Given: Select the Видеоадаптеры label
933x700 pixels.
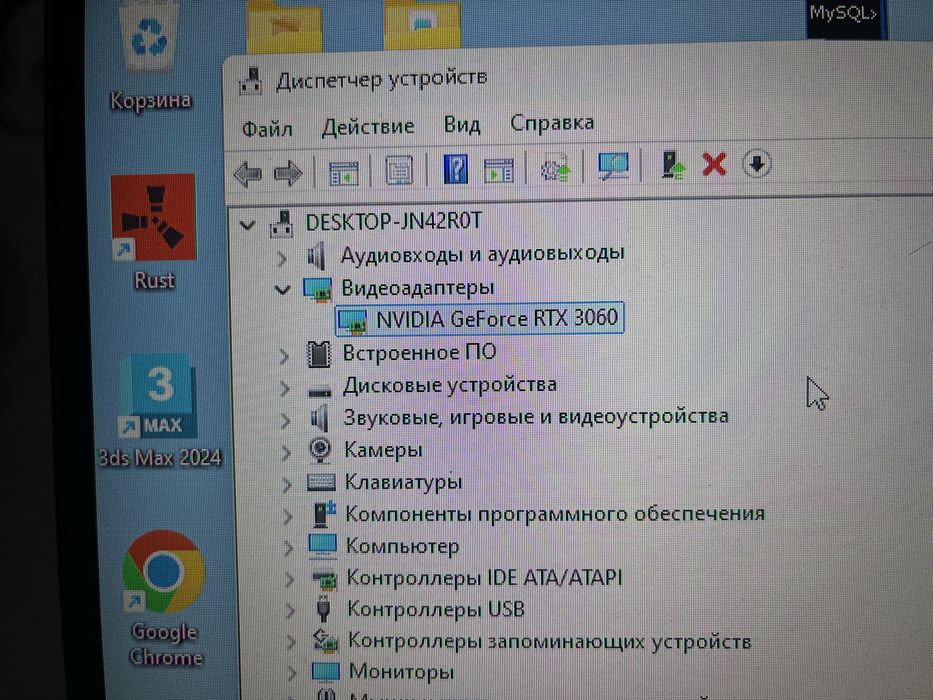Looking at the screenshot, I should click(x=418, y=288).
